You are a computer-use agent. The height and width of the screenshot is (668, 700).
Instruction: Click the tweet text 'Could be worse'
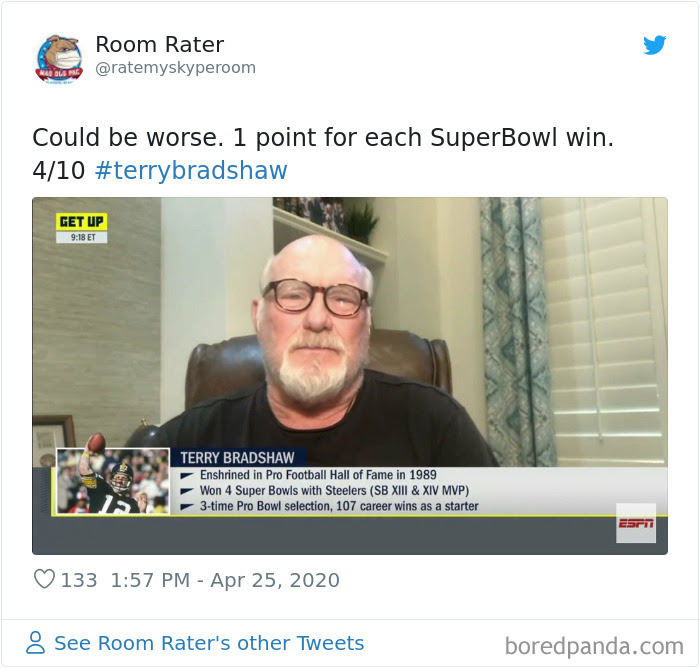click(128, 137)
